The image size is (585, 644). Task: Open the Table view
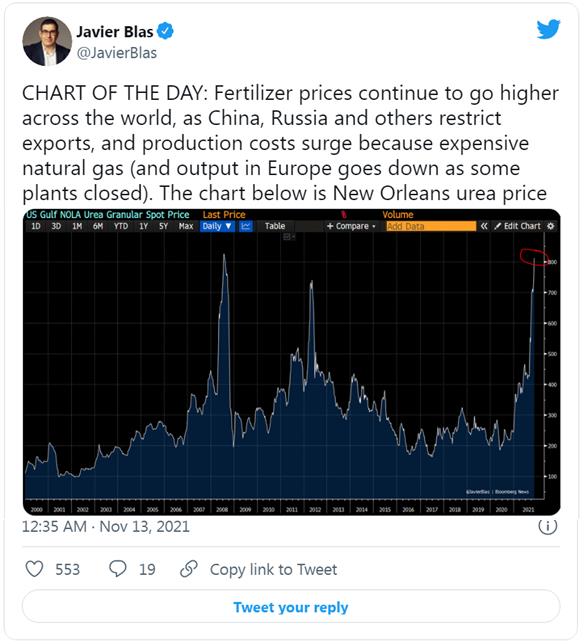pyautogui.click(x=275, y=226)
